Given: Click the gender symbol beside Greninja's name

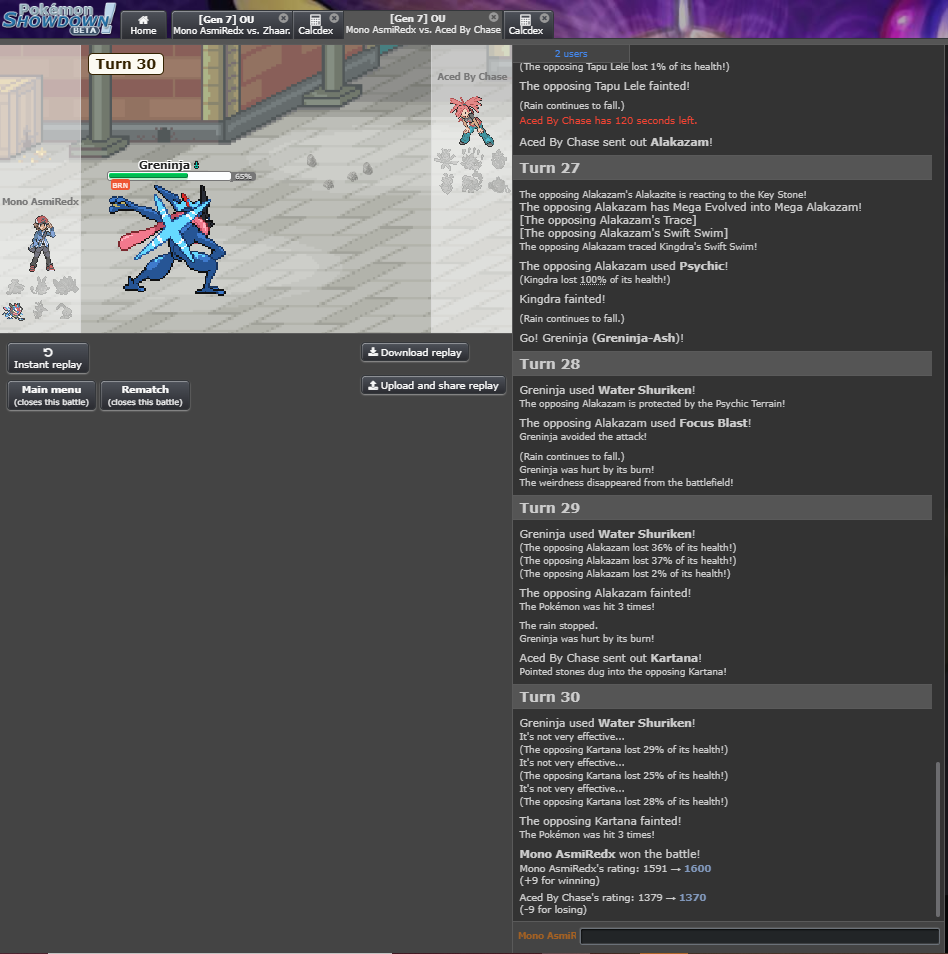Looking at the screenshot, I should pos(196,165).
